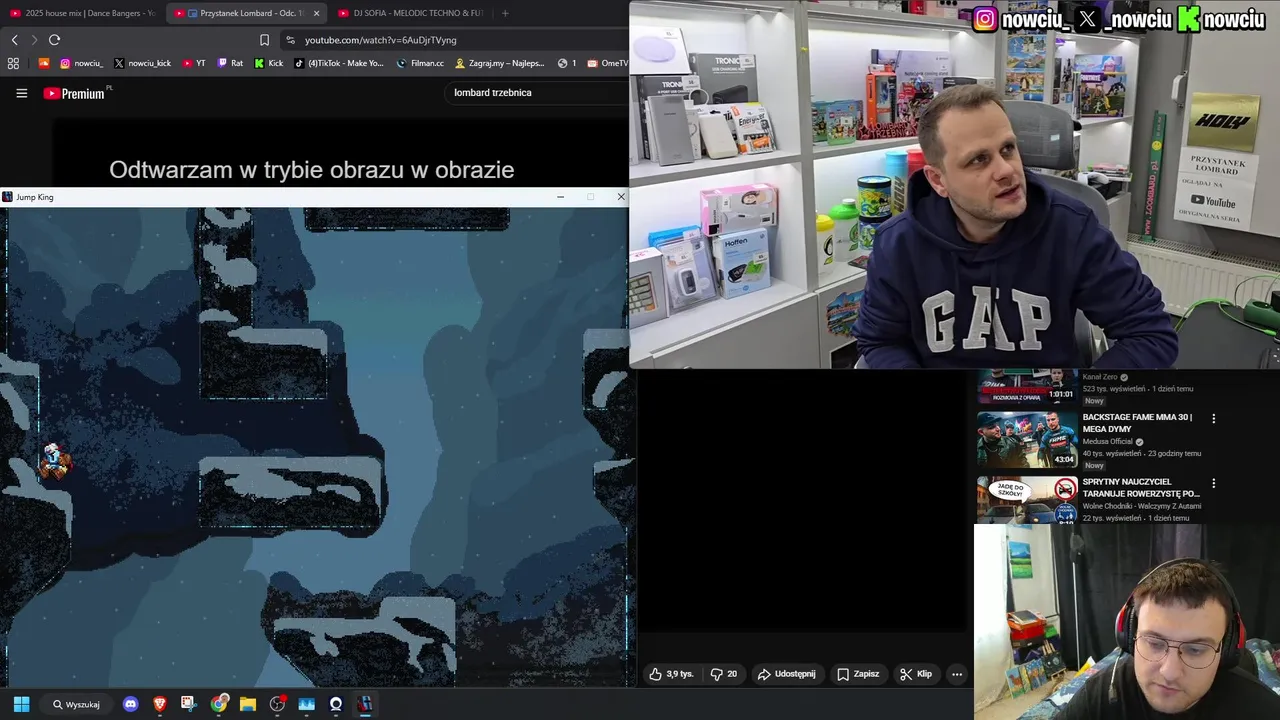
Task: Dislike the video with thumbs down
Action: 724,674
